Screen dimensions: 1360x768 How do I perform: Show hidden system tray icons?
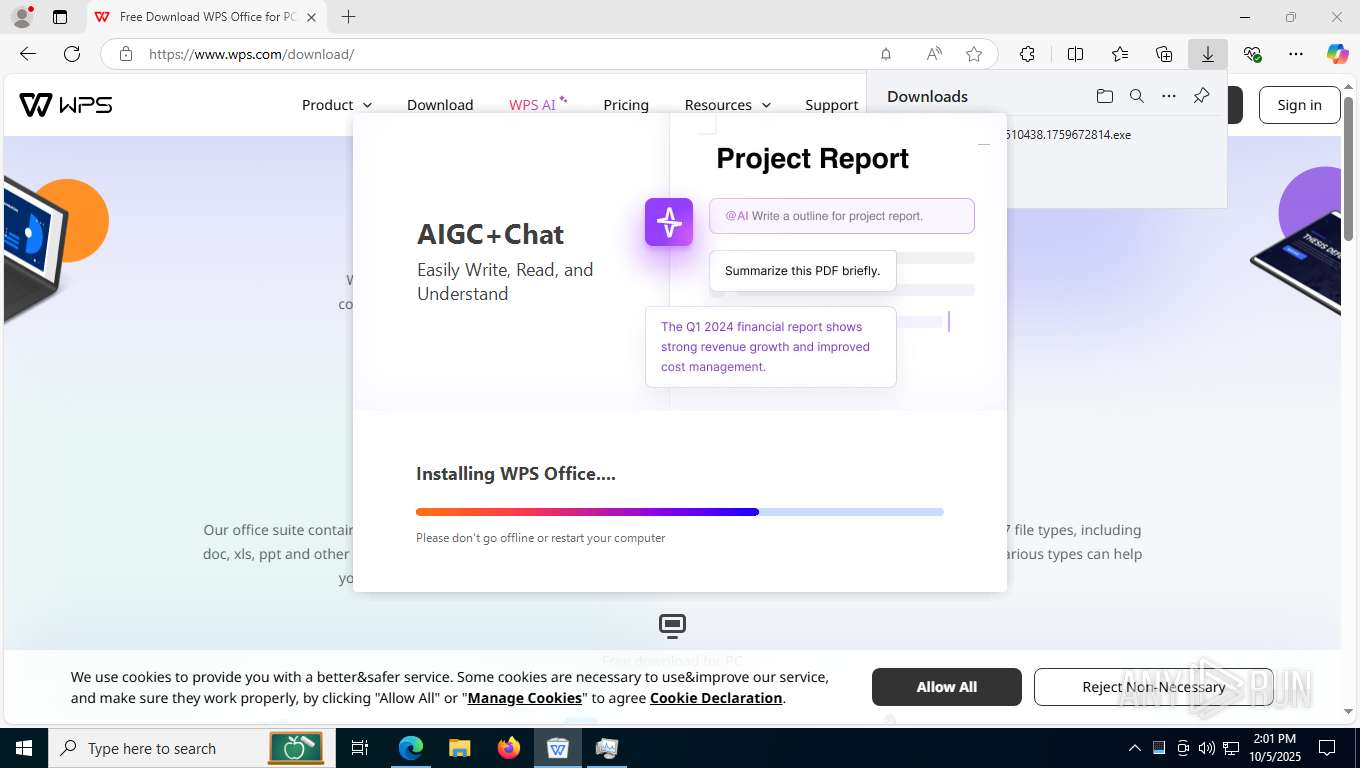tap(1135, 748)
